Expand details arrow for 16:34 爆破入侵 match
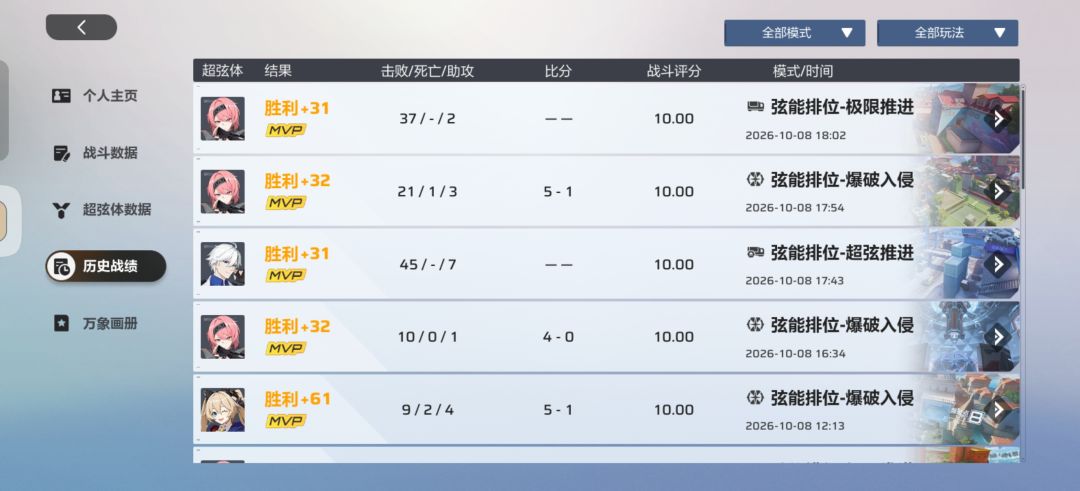Image resolution: width=1080 pixels, height=491 pixels. tap(997, 337)
